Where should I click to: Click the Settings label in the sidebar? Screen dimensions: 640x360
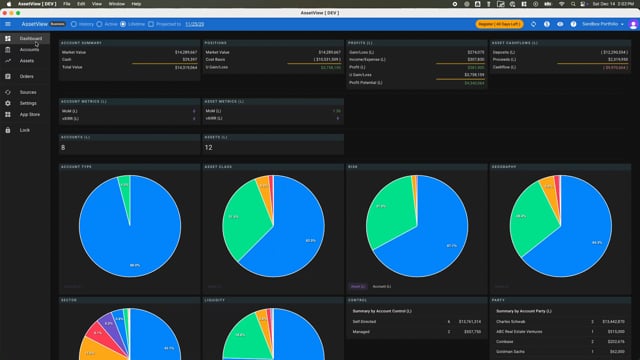click(x=28, y=103)
